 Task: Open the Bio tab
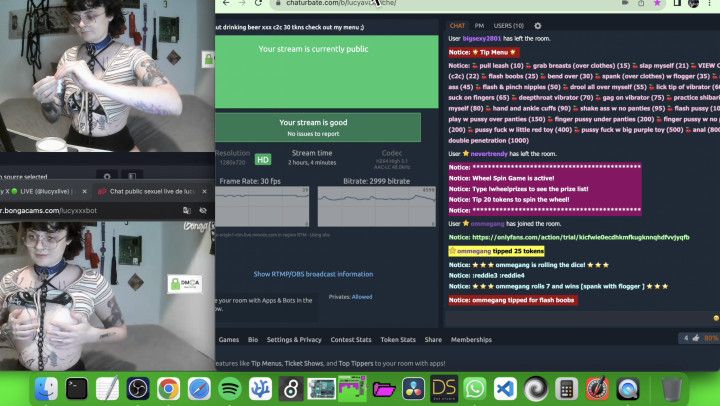[x=253, y=339]
